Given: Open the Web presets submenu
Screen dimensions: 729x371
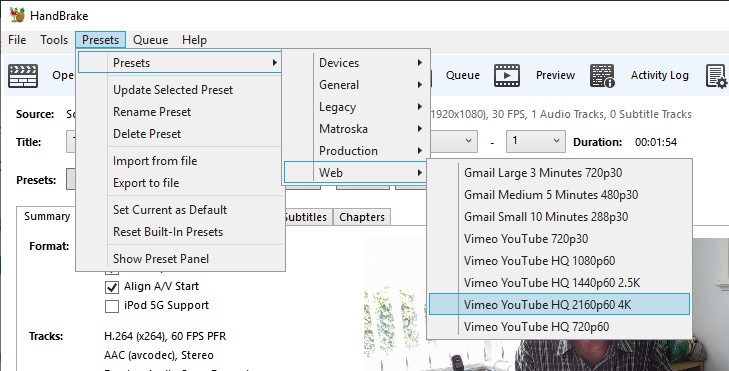Looking at the screenshot, I should coord(356,172).
